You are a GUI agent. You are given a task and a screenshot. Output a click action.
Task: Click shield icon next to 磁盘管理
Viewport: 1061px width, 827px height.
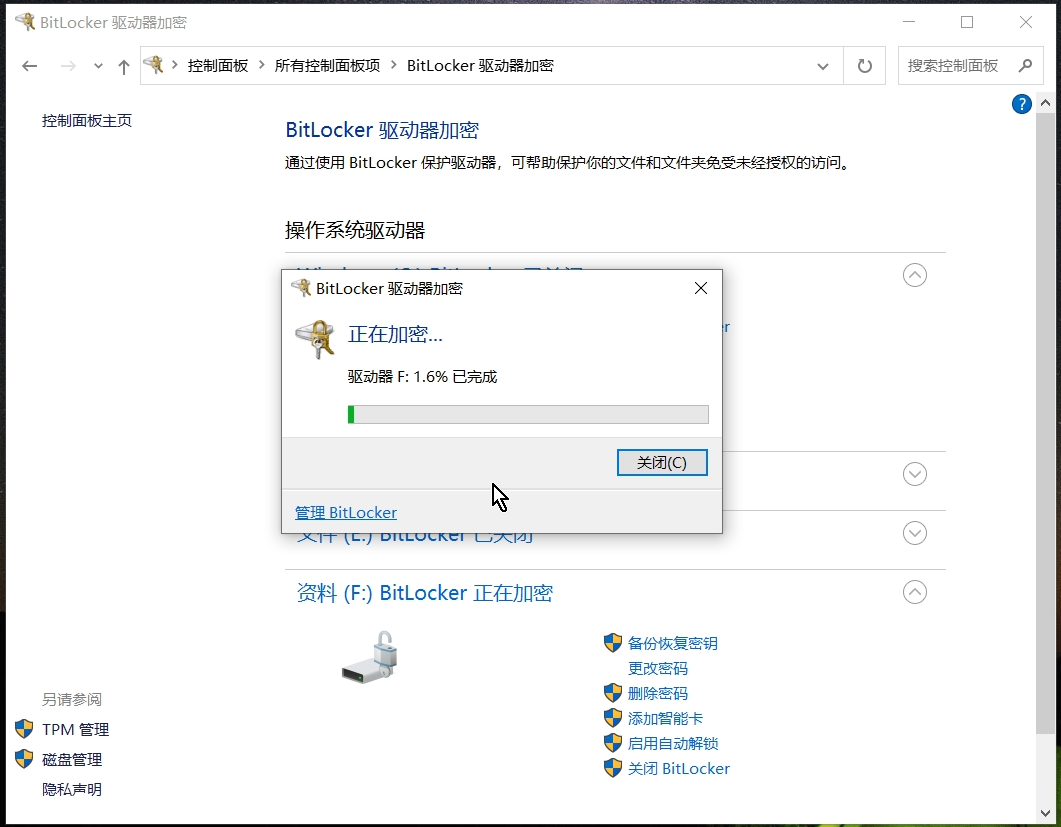click(24, 759)
